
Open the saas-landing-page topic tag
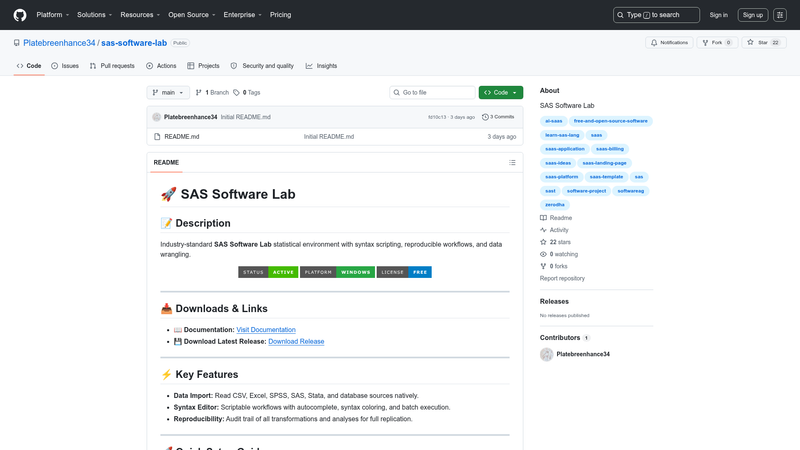coord(604,163)
